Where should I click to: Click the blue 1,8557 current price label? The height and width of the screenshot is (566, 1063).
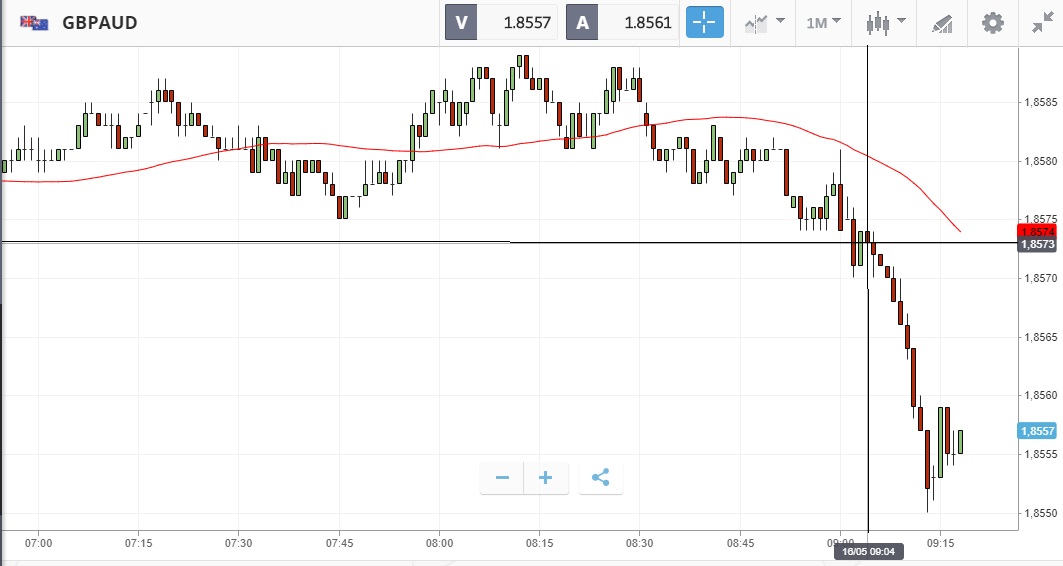point(1037,431)
